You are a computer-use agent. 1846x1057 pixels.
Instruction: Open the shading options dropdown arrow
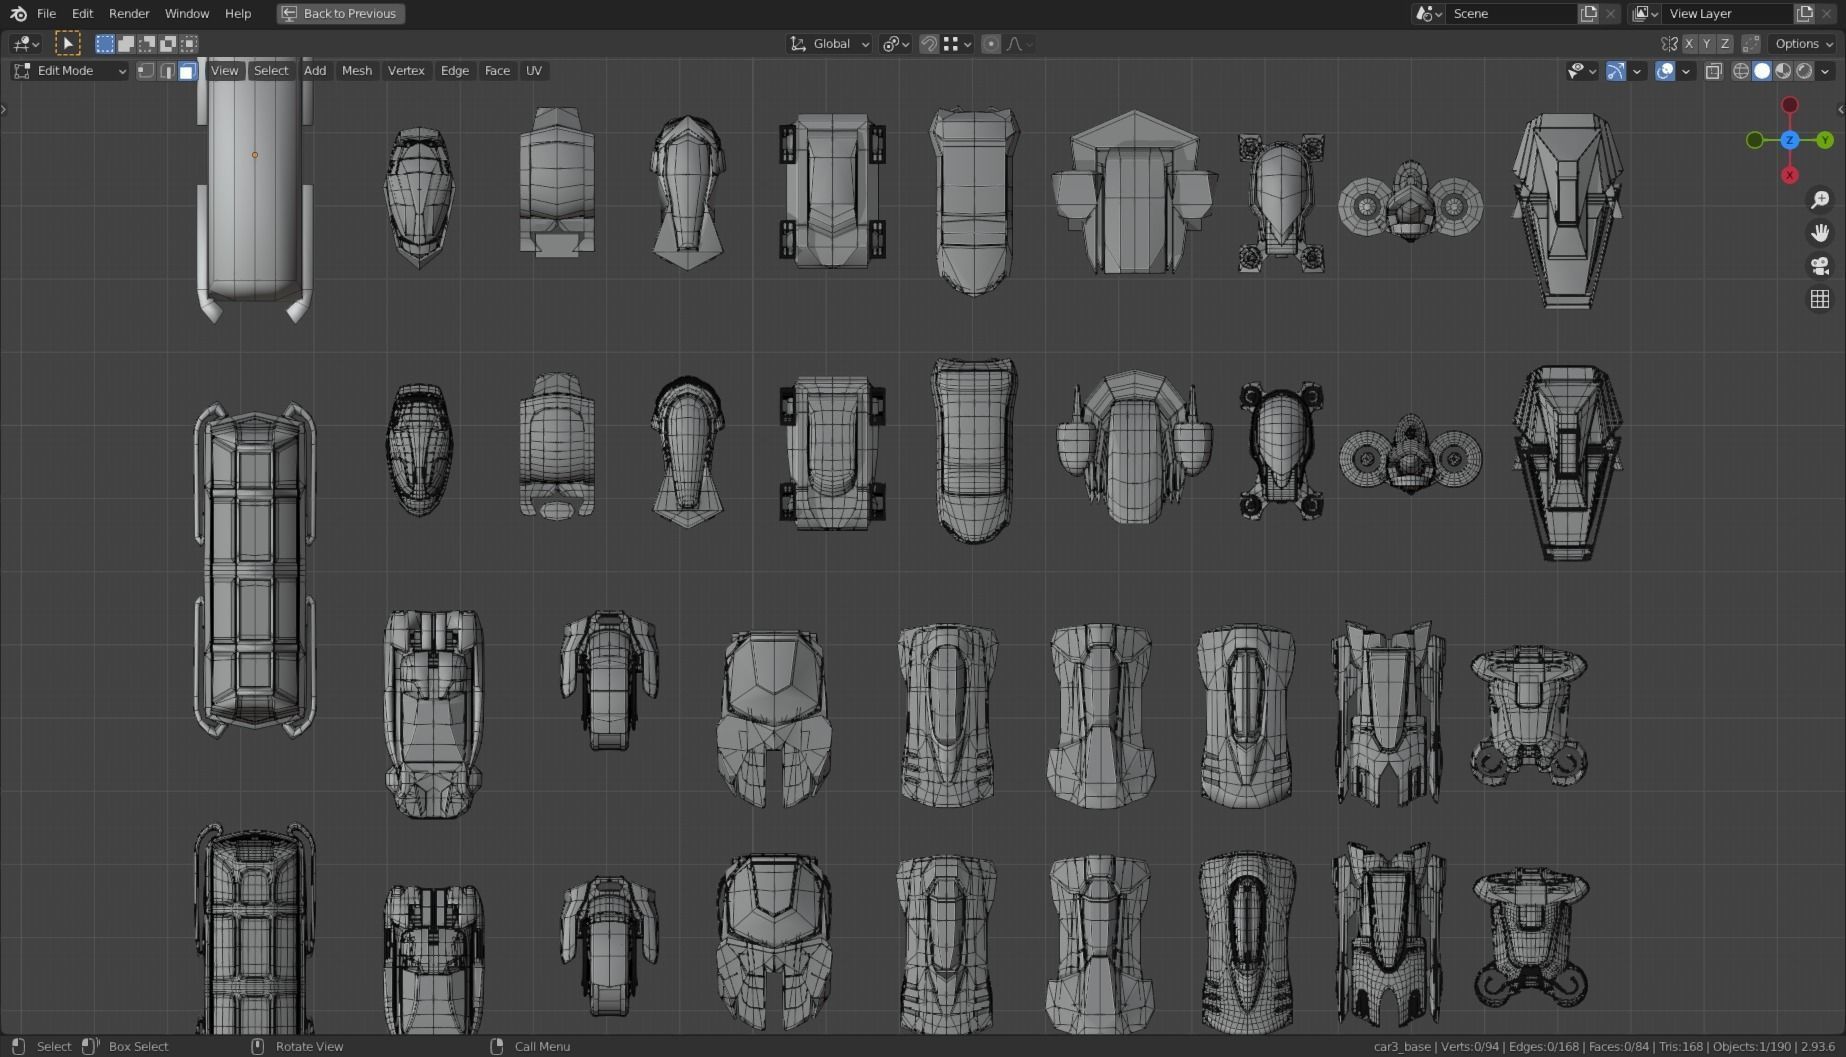[x=1826, y=71]
